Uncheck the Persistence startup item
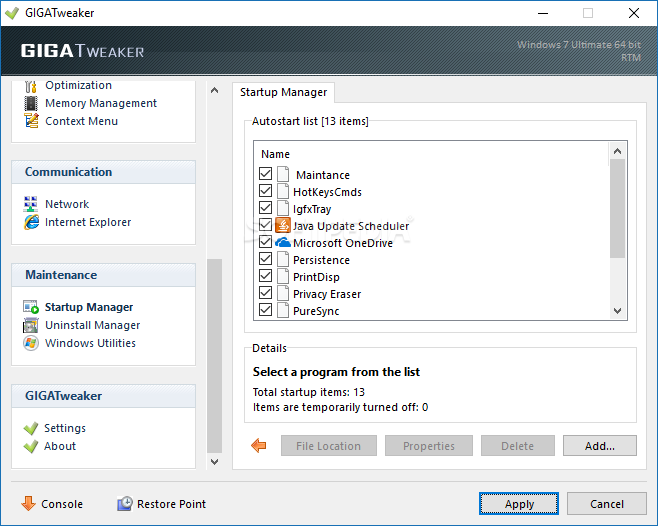Screen dimensions: 658x526 point(265,259)
